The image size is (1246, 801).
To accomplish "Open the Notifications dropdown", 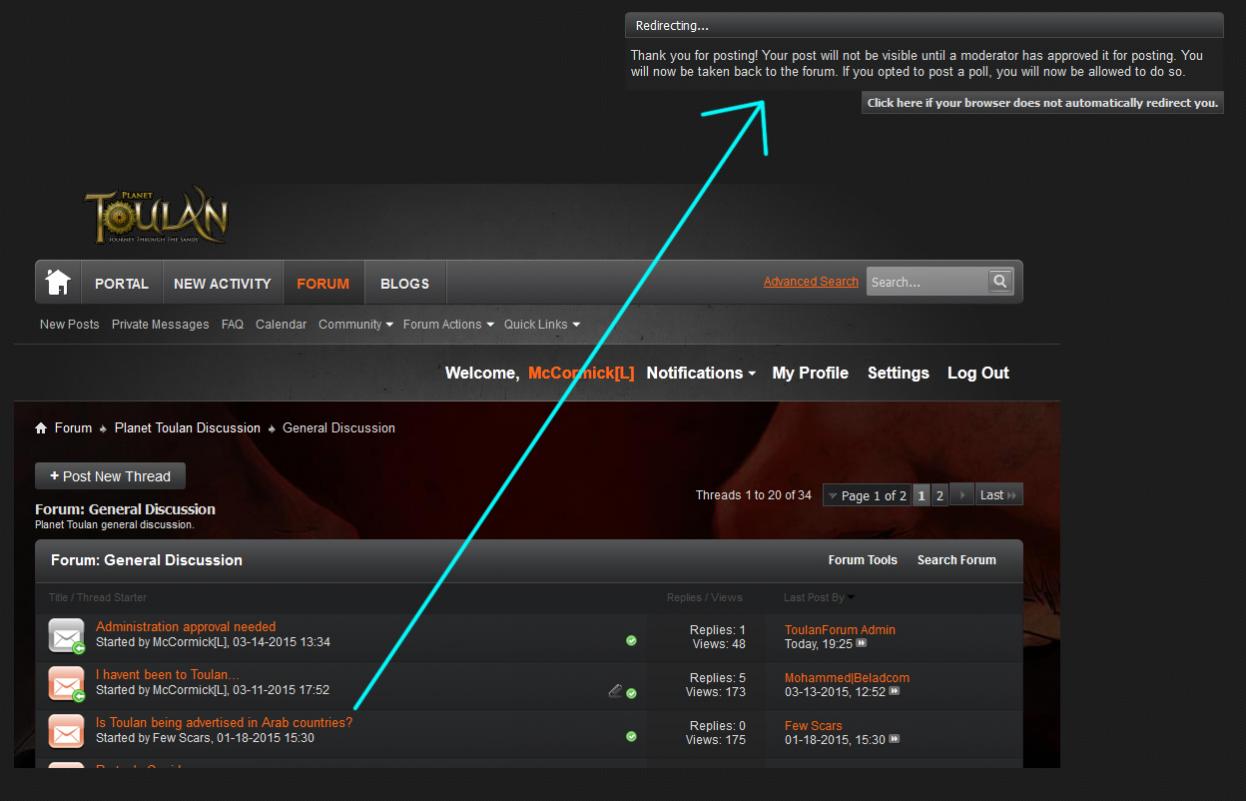I will 701,373.
